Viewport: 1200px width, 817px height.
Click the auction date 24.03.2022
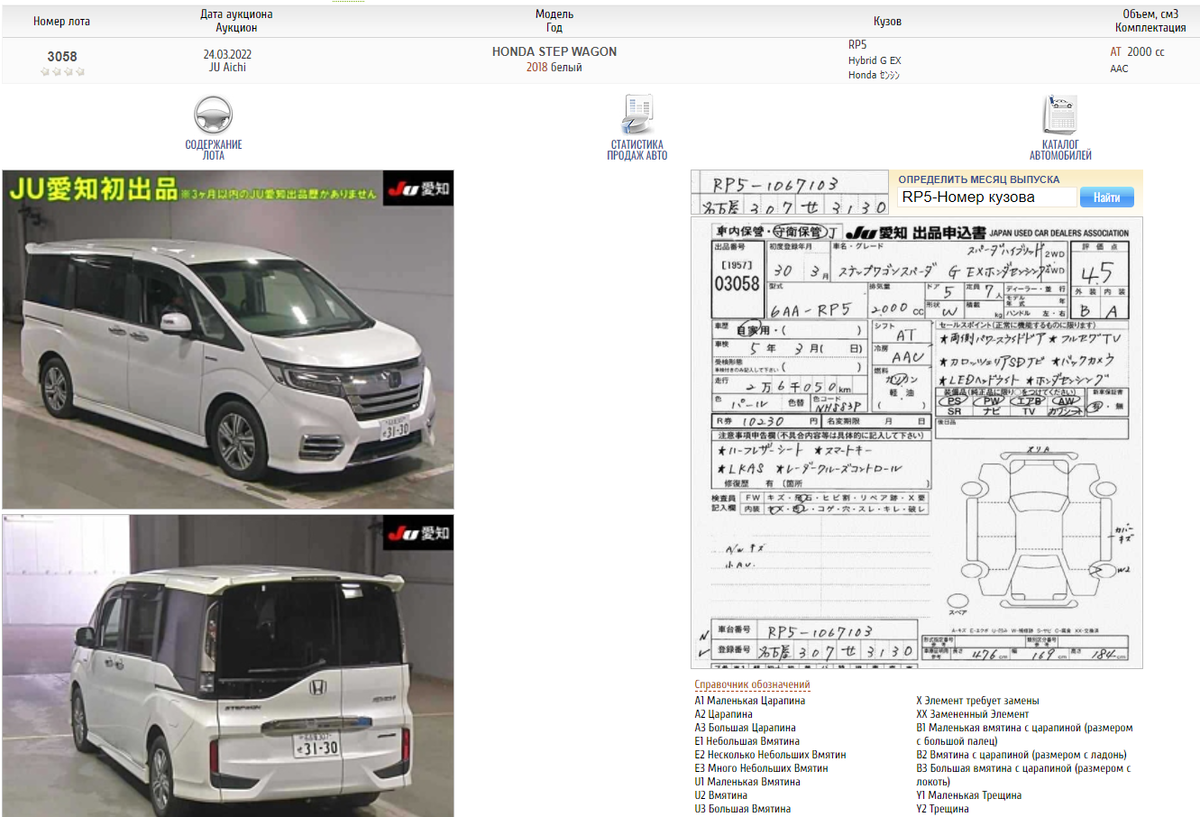point(229,53)
